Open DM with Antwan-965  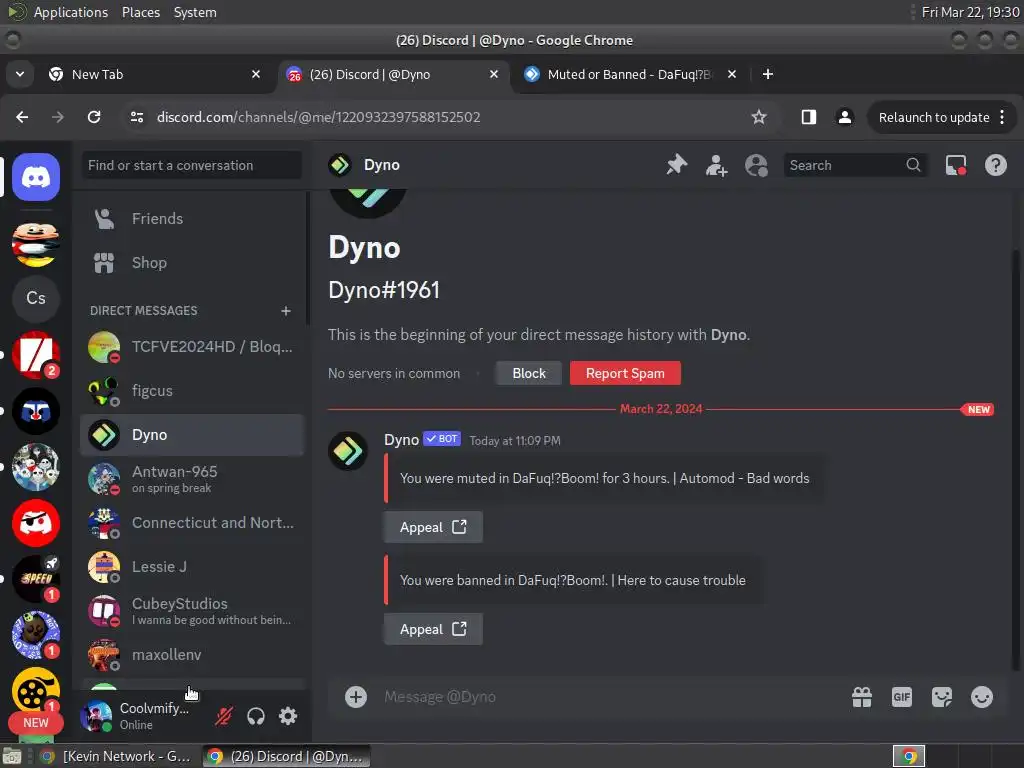click(x=192, y=479)
